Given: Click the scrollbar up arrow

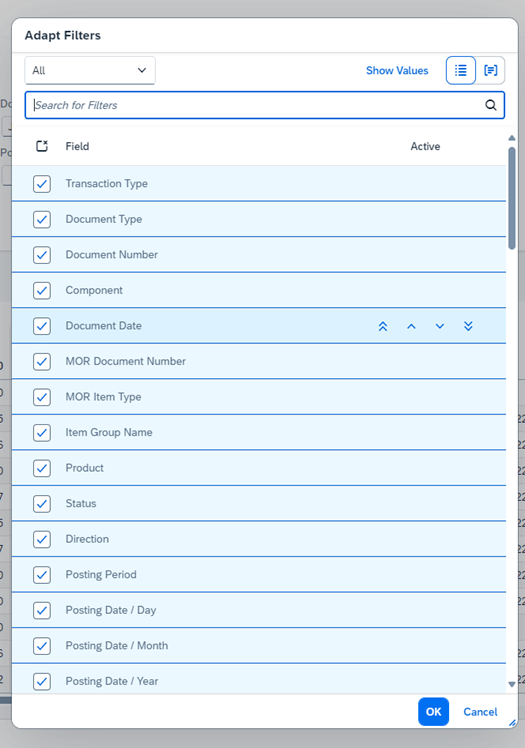Looking at the screenshot, I should 512,138.
